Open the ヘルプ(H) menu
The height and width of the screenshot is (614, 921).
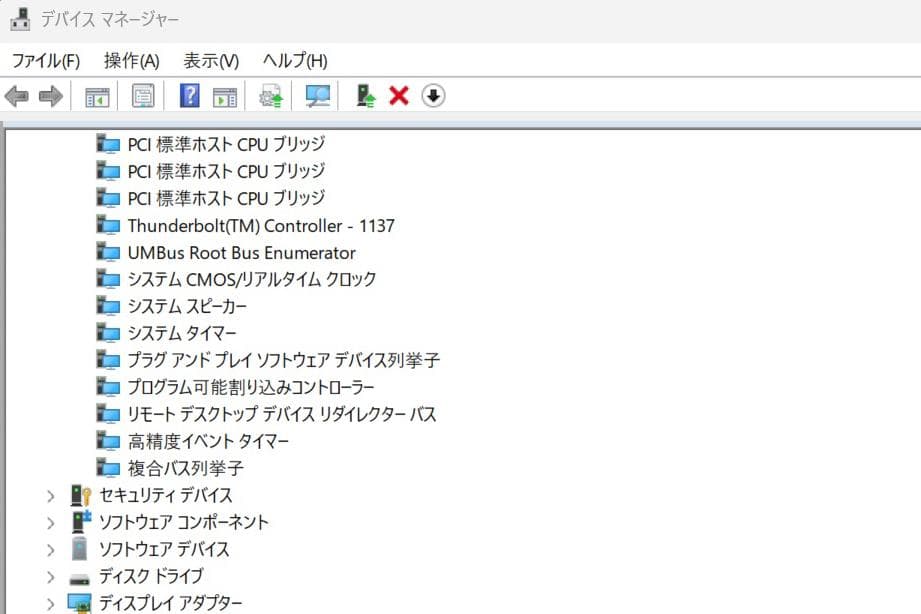[294, 61]
